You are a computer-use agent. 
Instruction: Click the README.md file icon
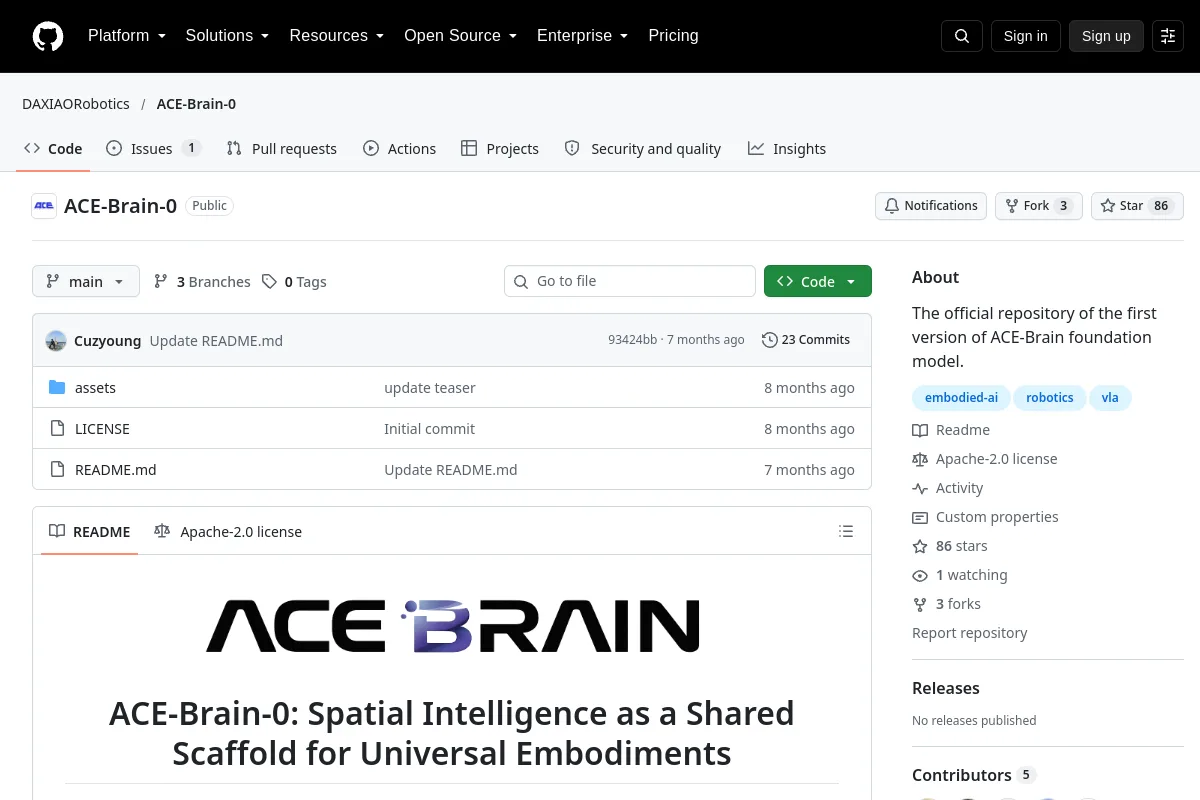pyautogui.click(x=57, y=470)
